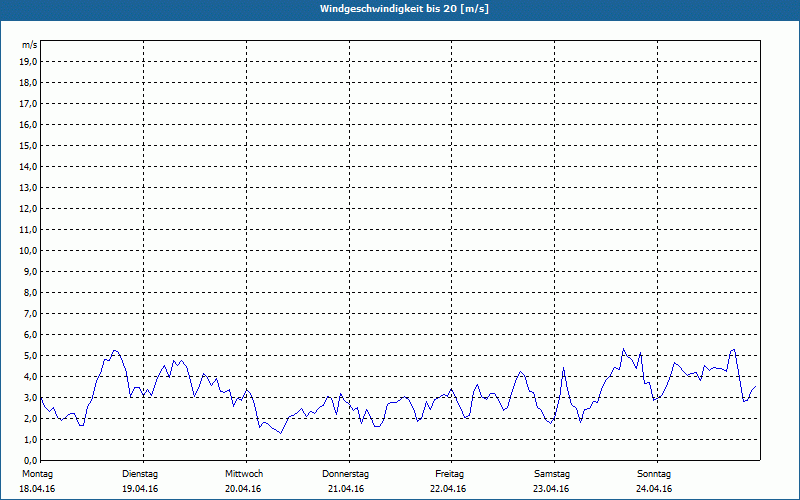Viewport: 800px width, 500px height.
Task: Select the 16,0 y-axis label
Action: (x=28, y=124)
